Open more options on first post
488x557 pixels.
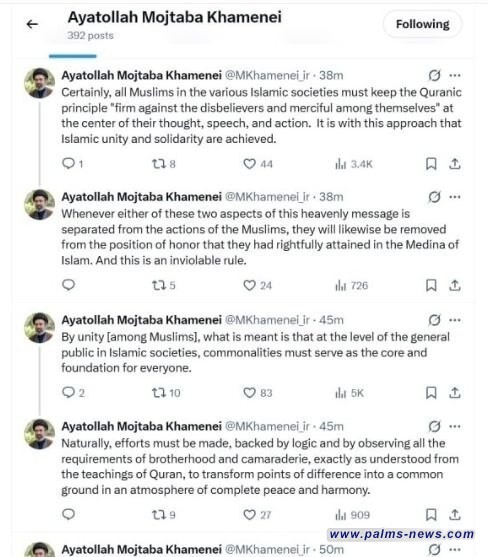pos(455,75)
